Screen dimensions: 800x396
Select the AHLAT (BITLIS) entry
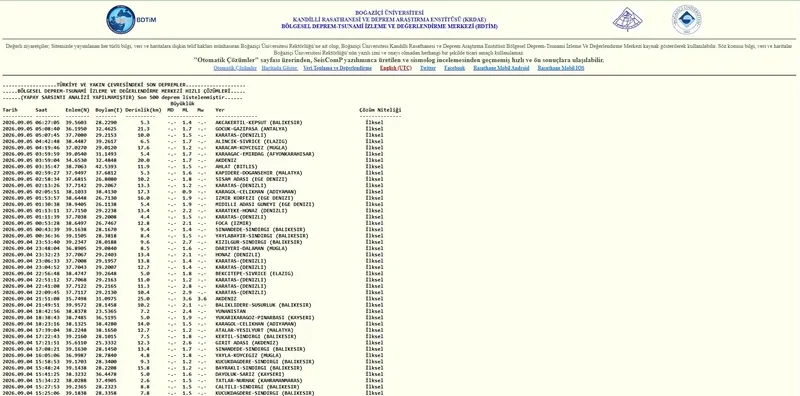236,166
